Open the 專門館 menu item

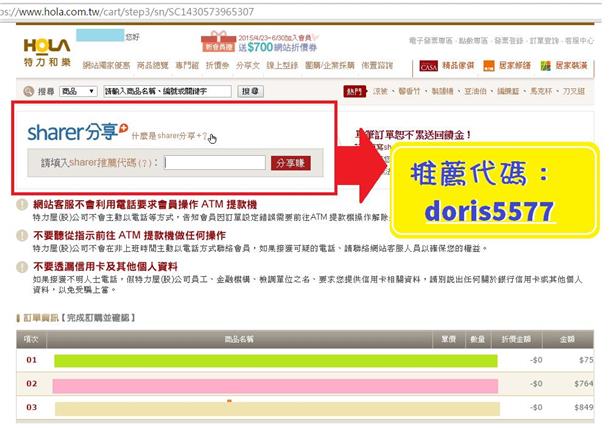point(187,65)
